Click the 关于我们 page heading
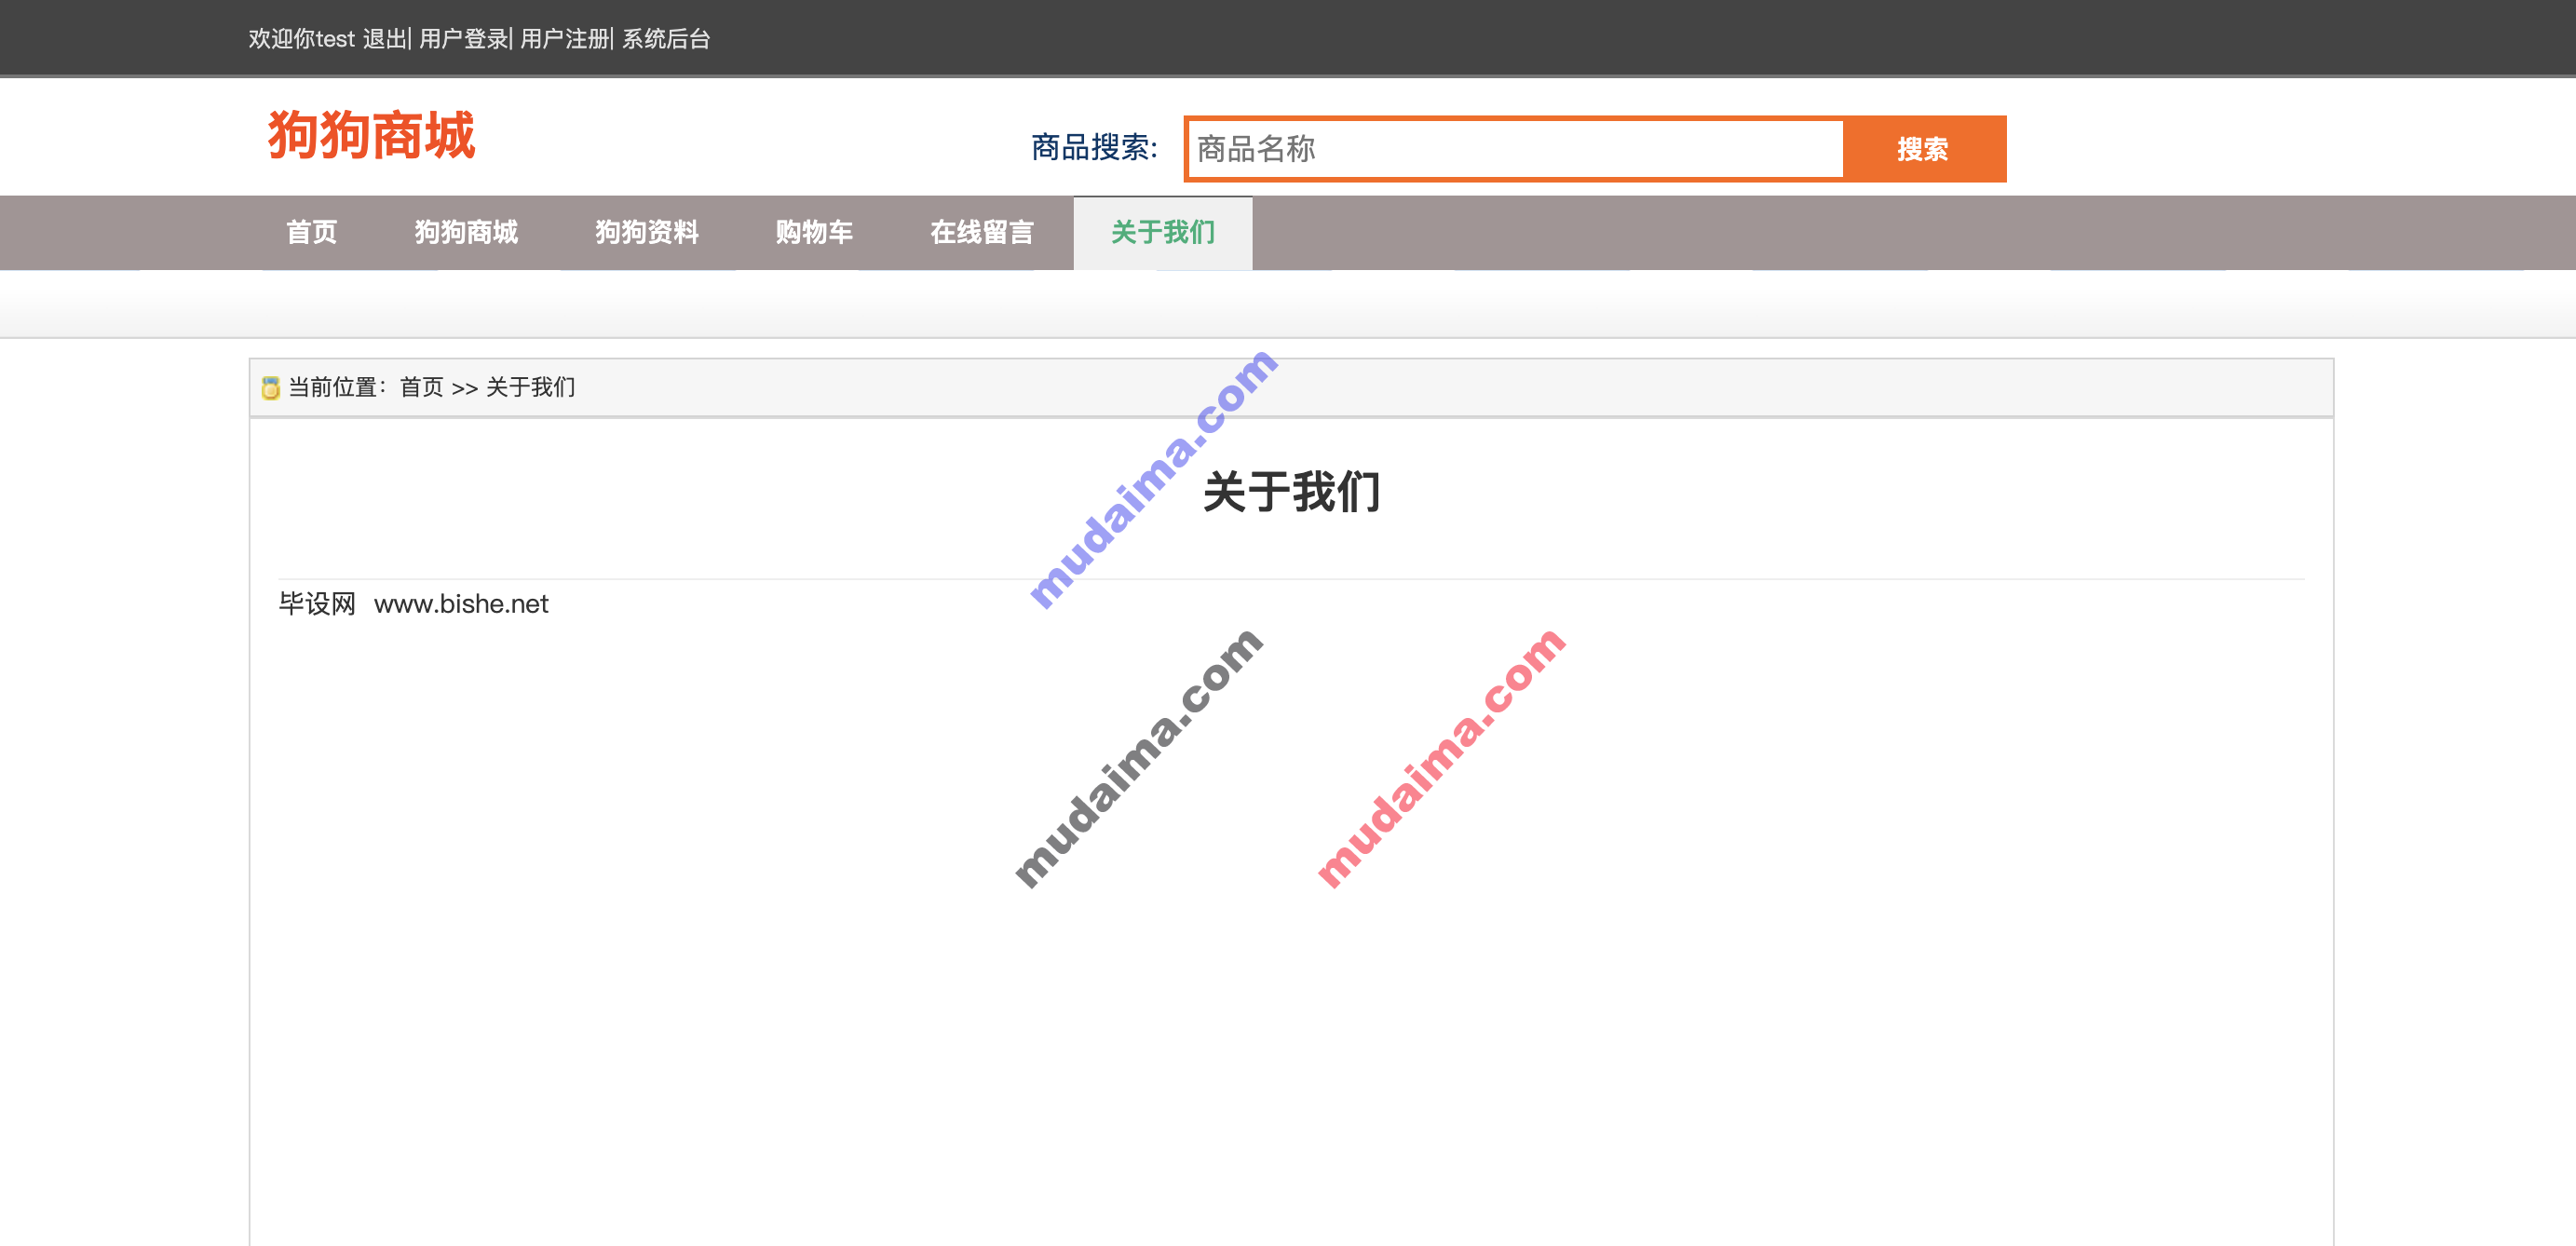The image size is (2576, 1246). 1291,492
